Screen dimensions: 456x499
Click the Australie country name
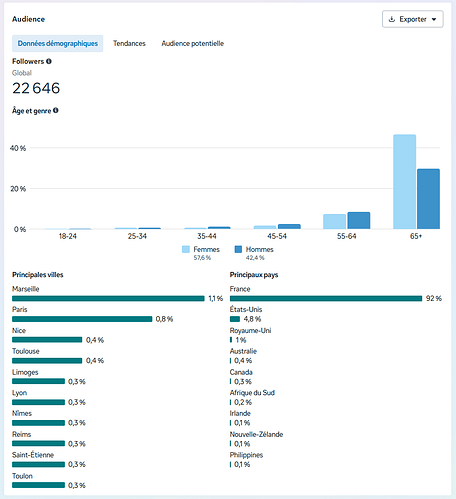(x=243, y=351)
